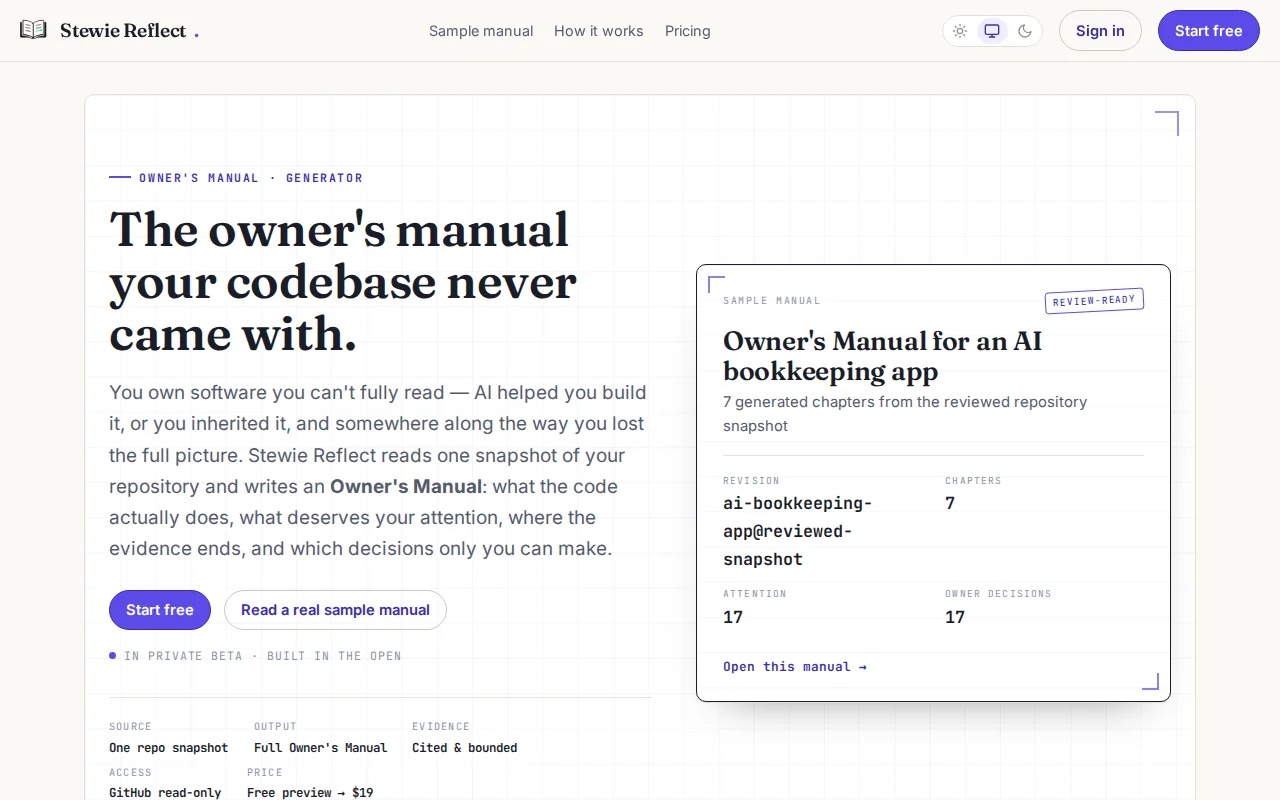This screenshot has width=1280, height=800.
Task: Follow the Open this manual link
Action: point(795,666)
